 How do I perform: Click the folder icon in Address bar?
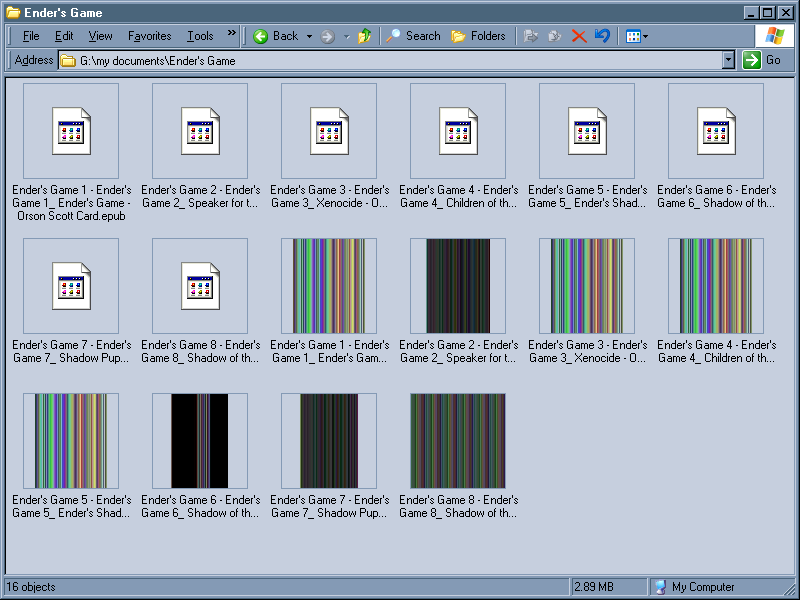[x=68, y=61]
